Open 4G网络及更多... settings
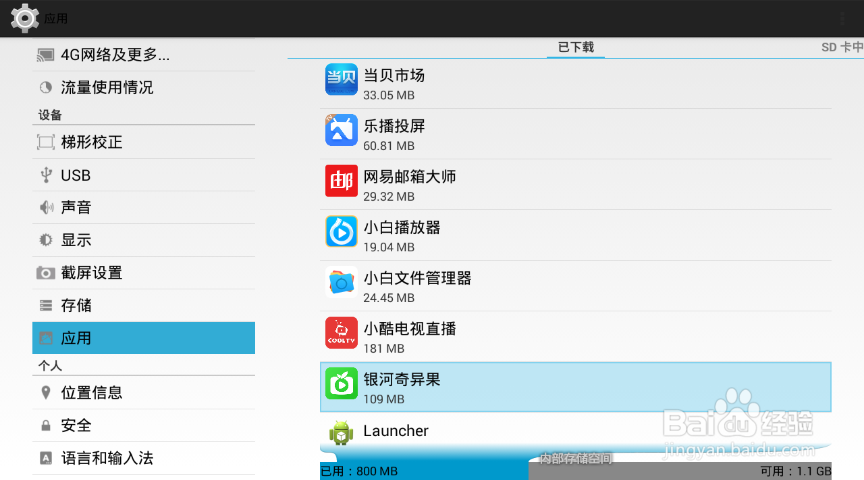This screenshot has height=480, width=864. tap(143, 55)
